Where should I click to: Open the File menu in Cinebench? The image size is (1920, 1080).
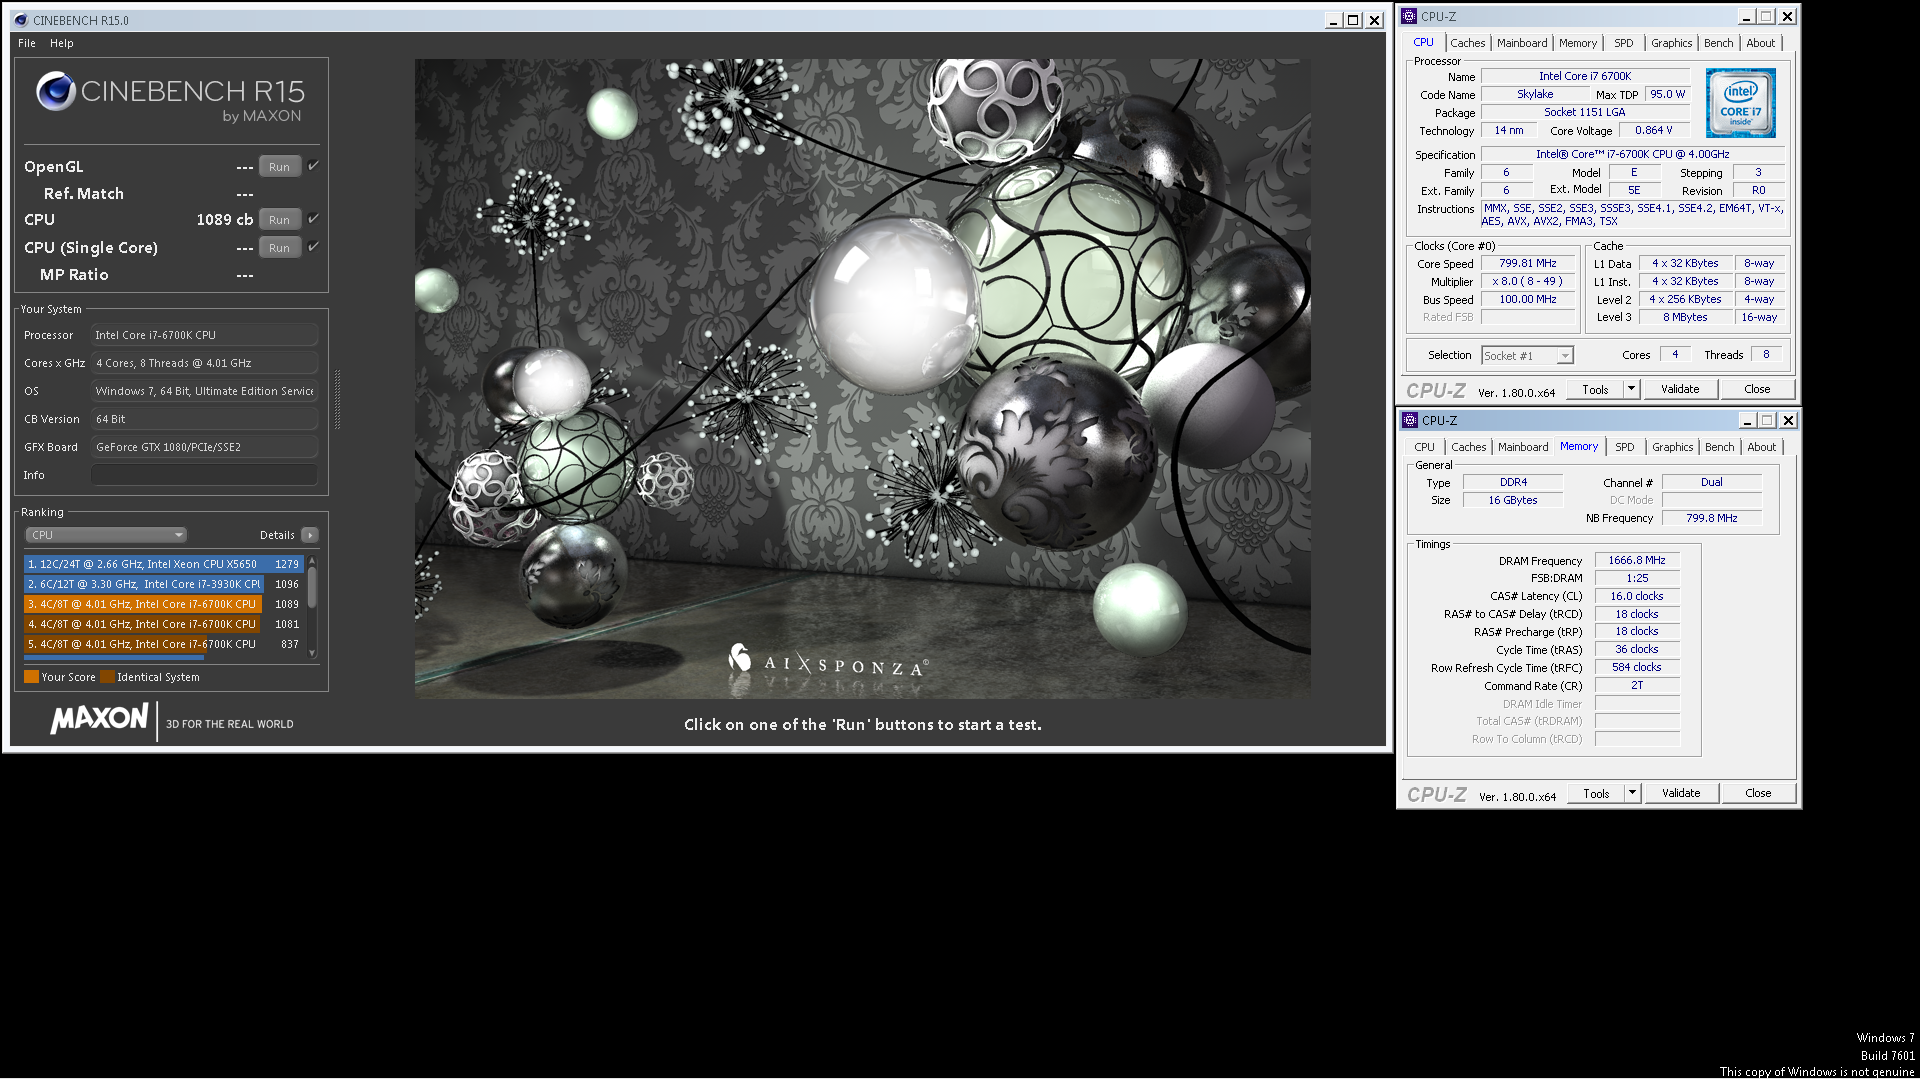27,43
